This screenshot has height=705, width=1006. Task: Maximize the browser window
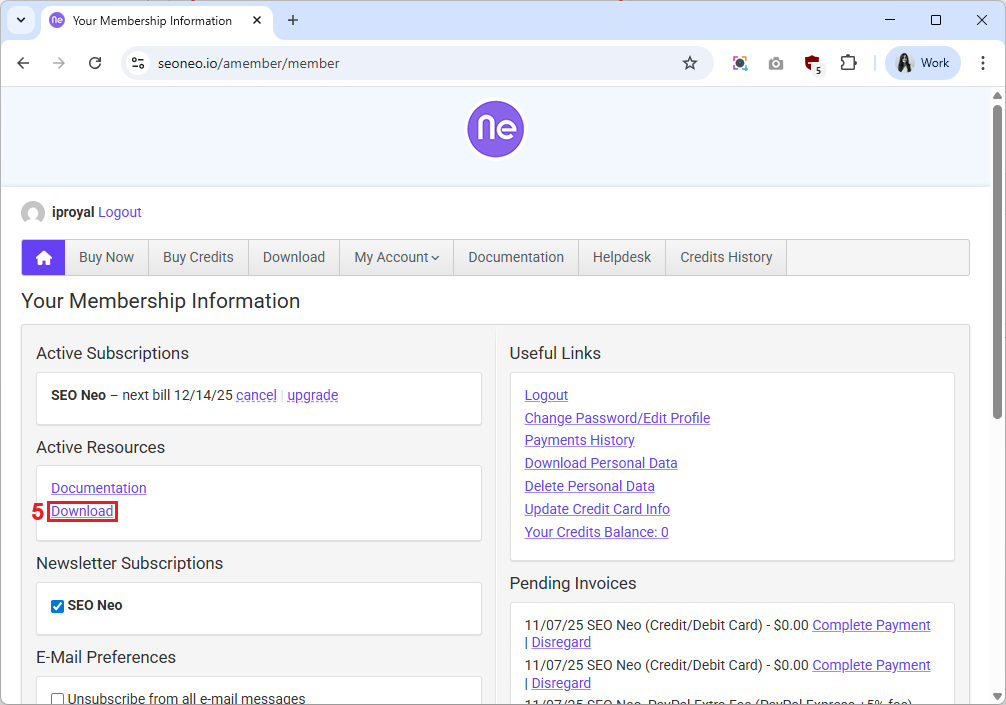click(x=936, y=21)
